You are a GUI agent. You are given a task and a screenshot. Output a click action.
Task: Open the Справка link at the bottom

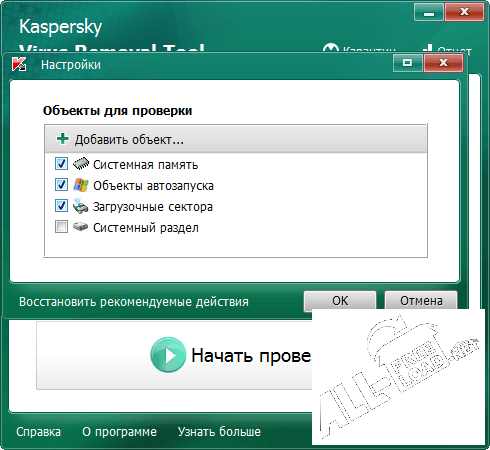pyautogui.click(x=39, y=432)
